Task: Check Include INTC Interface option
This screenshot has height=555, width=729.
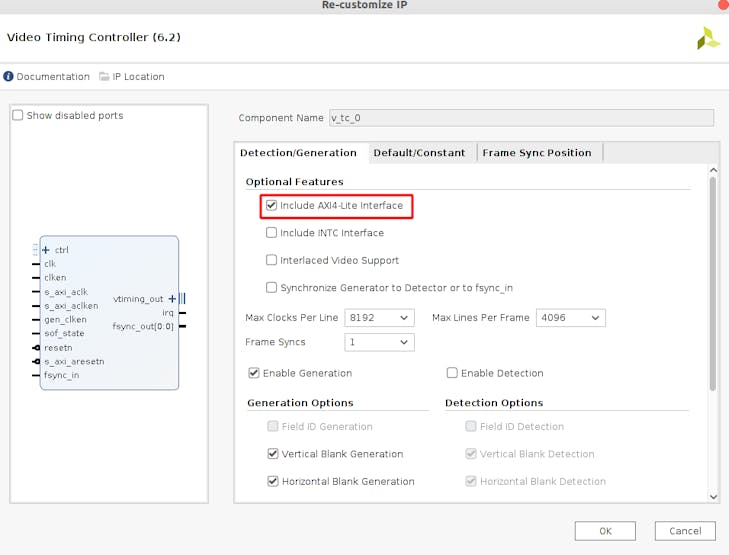Action: pyautogui.click(x=272, y=233)
